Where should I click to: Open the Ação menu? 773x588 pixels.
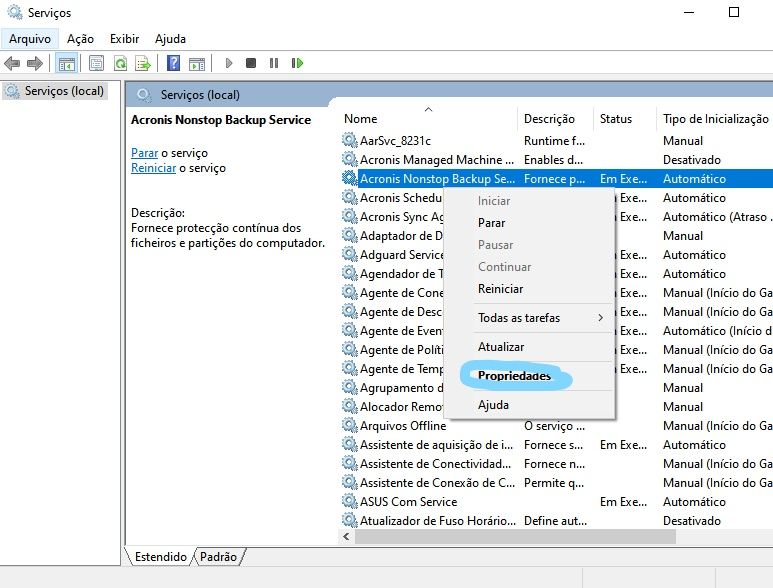(80, 39)
